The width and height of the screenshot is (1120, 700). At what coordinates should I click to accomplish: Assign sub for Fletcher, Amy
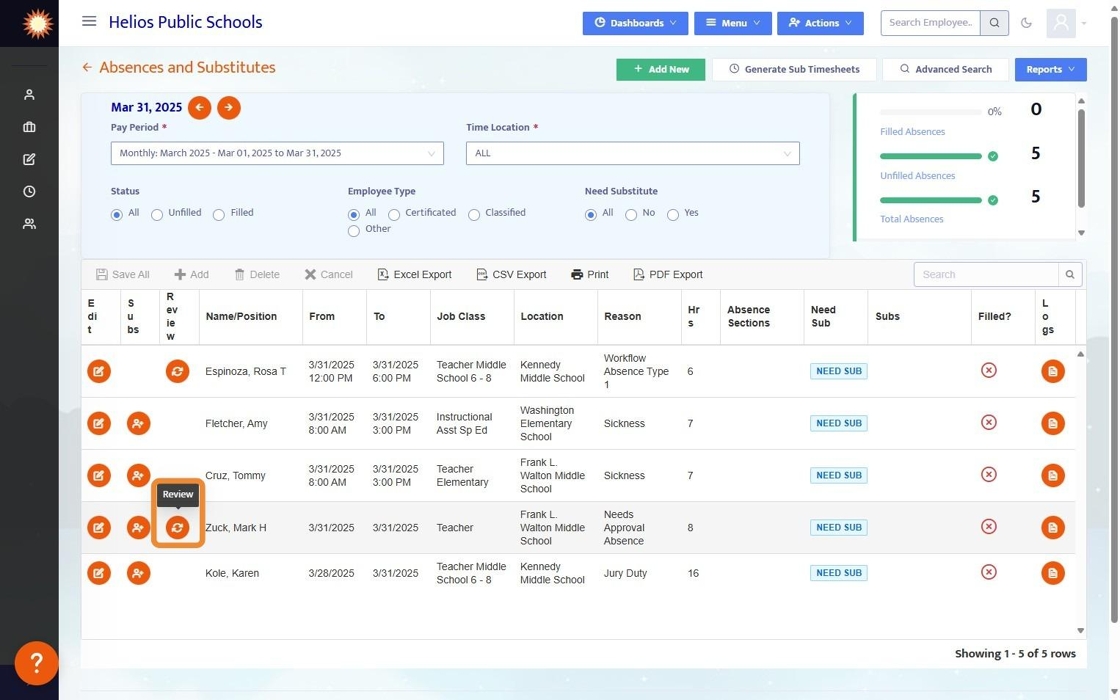click(x=139, y=424)
